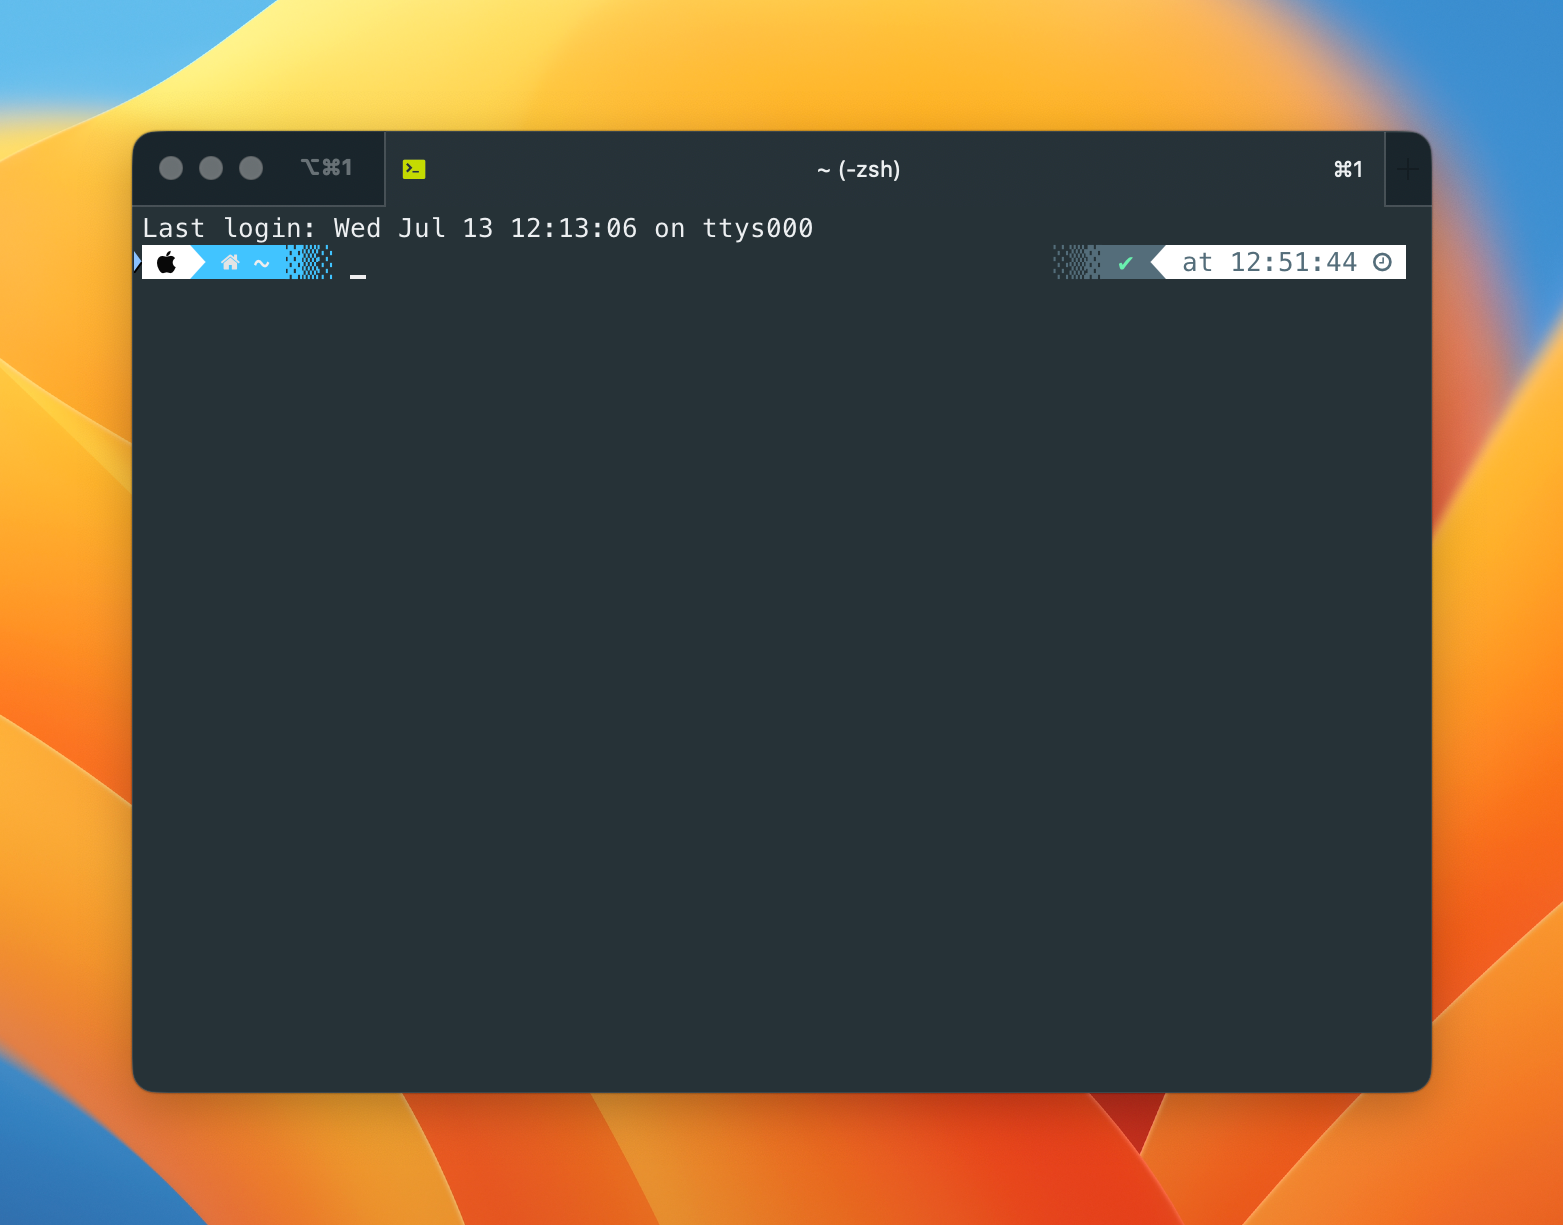
Task: Click the green terminal tab icon
Action: (x=414, y=169)
